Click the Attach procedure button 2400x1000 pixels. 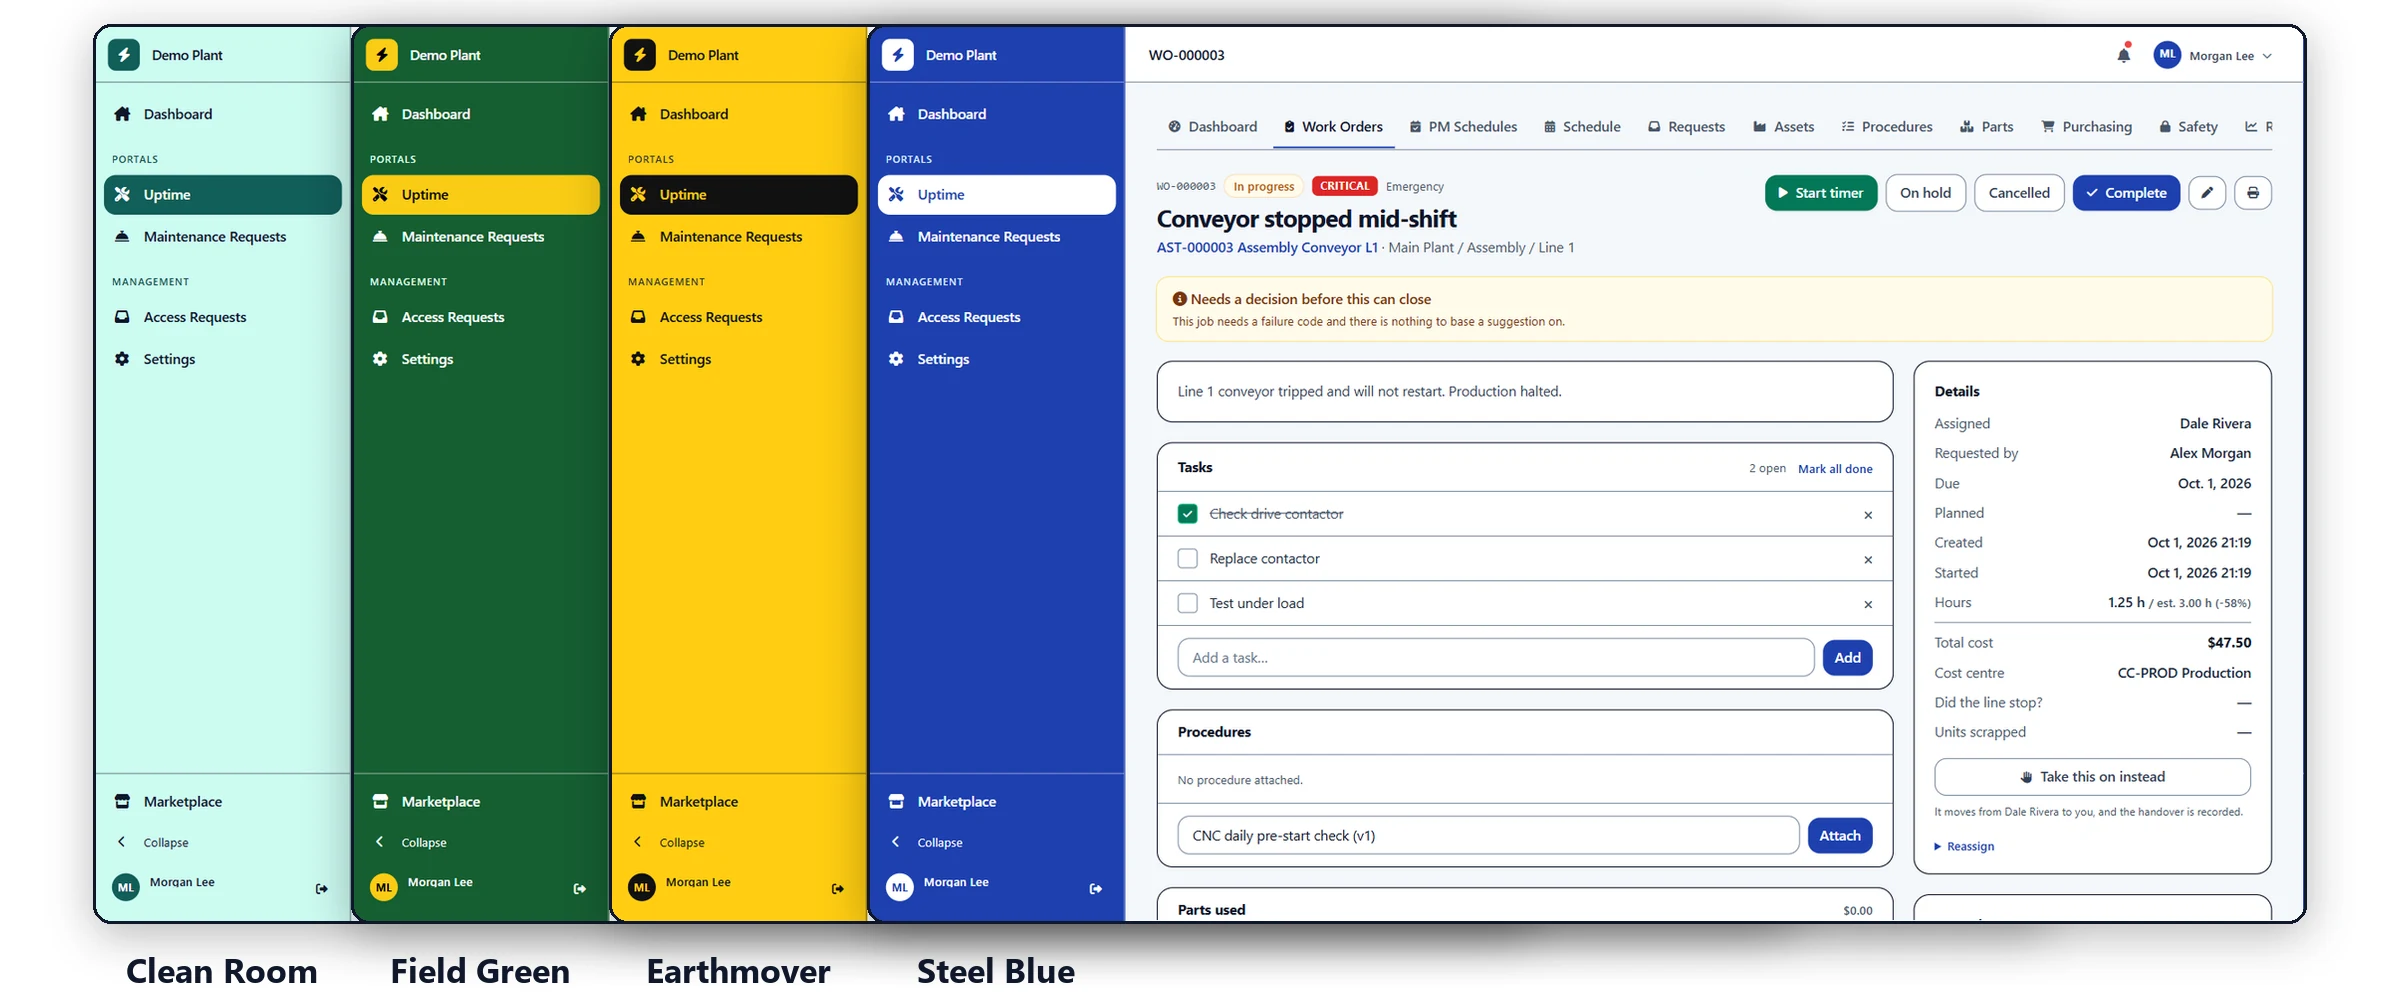coord(1839,836)
